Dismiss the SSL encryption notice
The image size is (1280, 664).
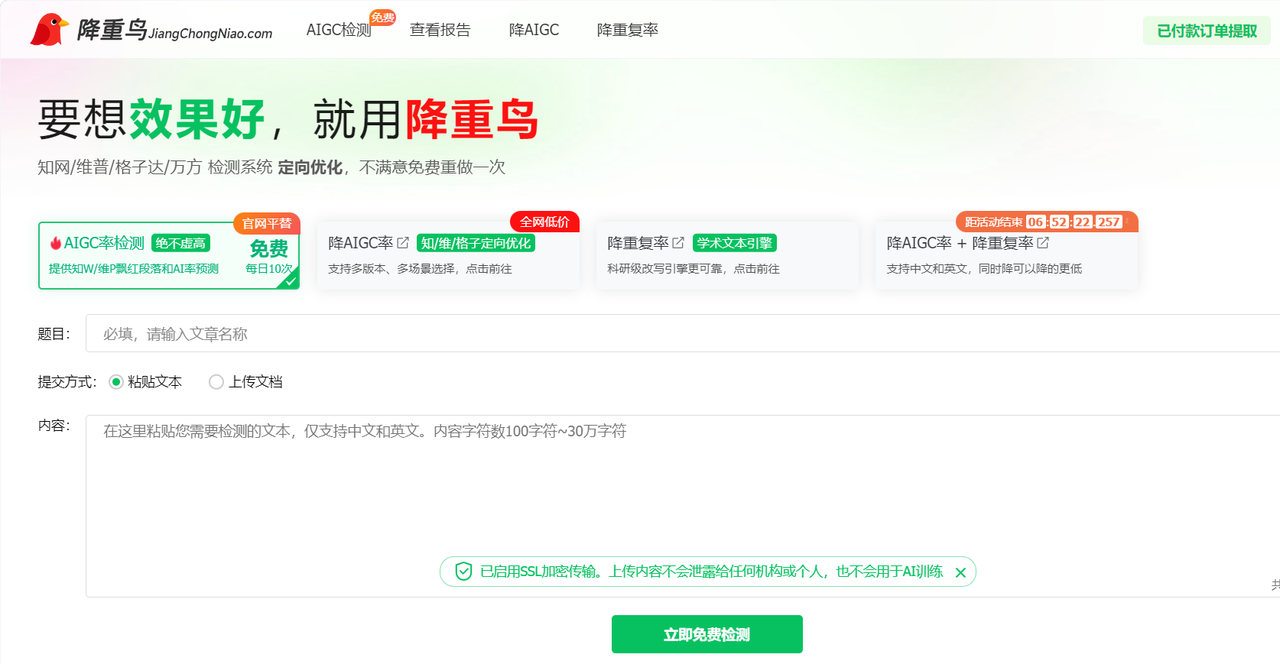coord(960,572)
